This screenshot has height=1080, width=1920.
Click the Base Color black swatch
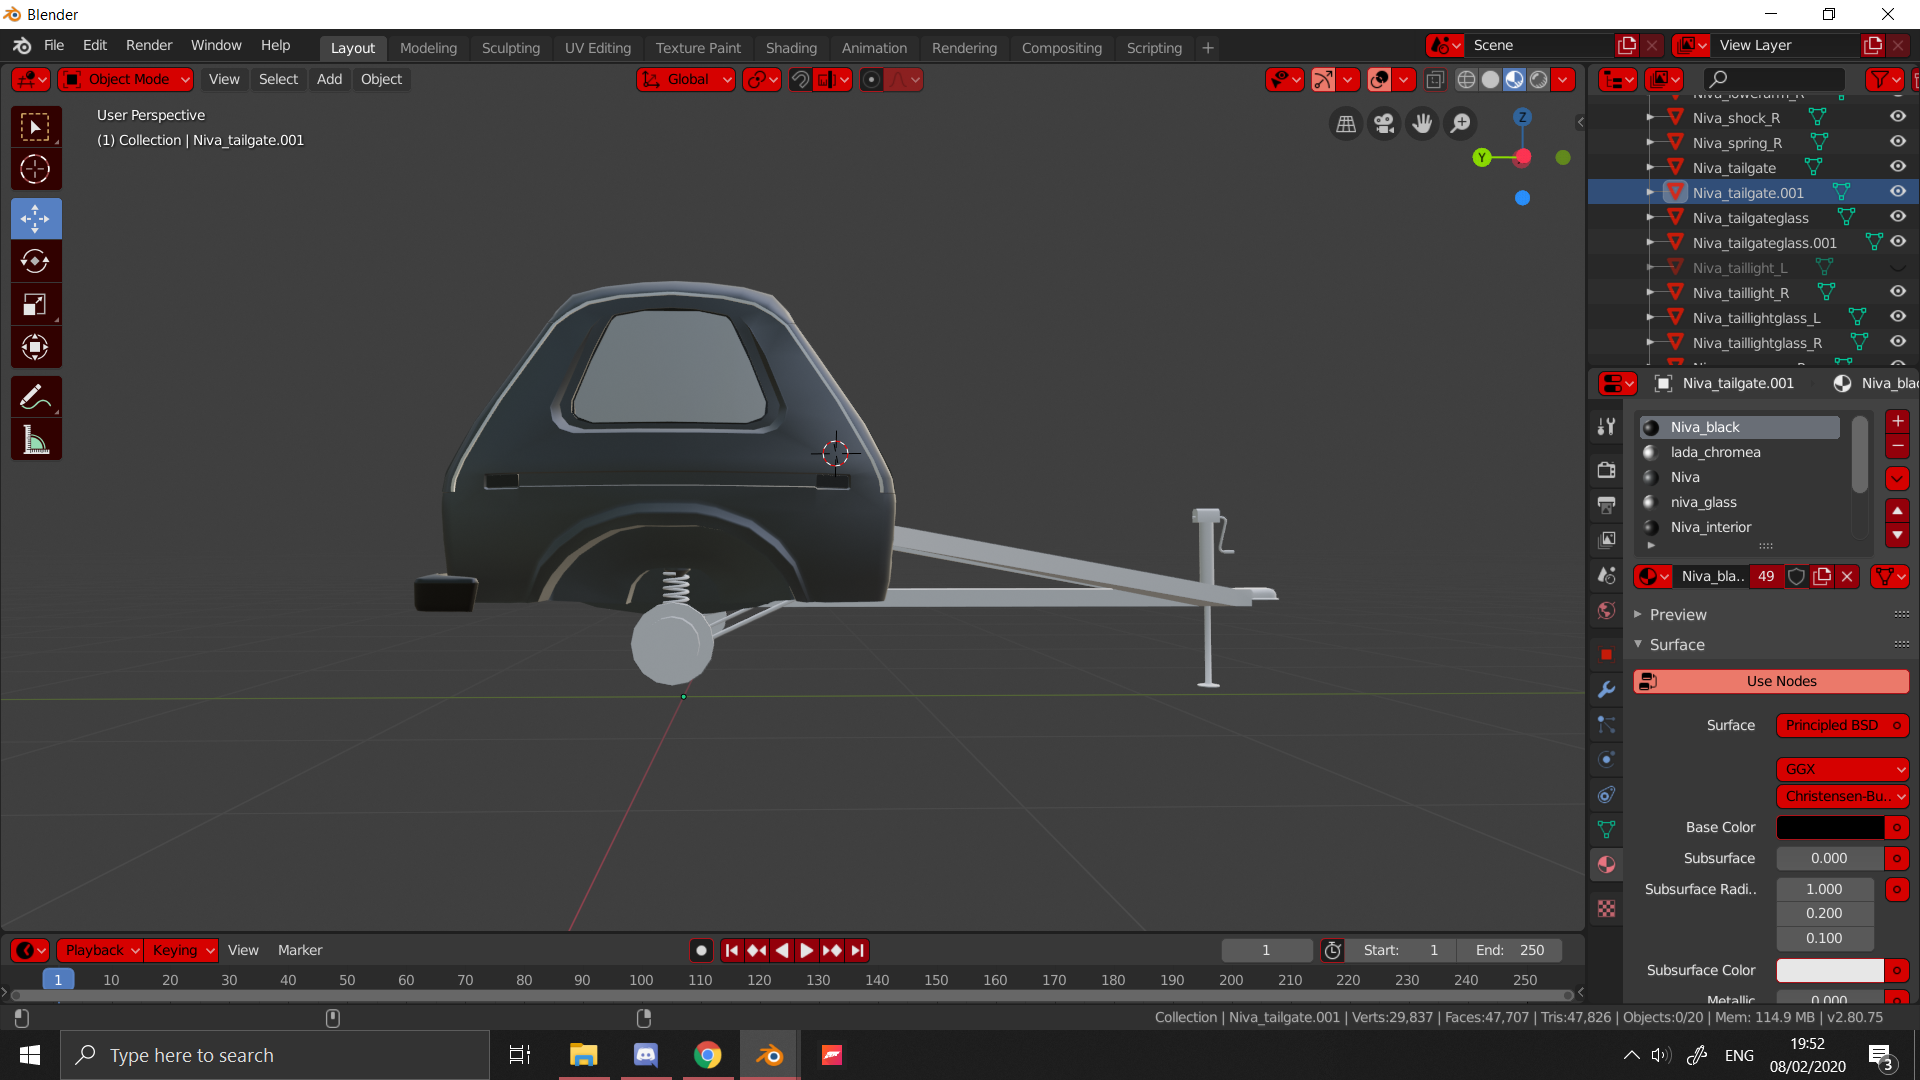pos(1829,827)
